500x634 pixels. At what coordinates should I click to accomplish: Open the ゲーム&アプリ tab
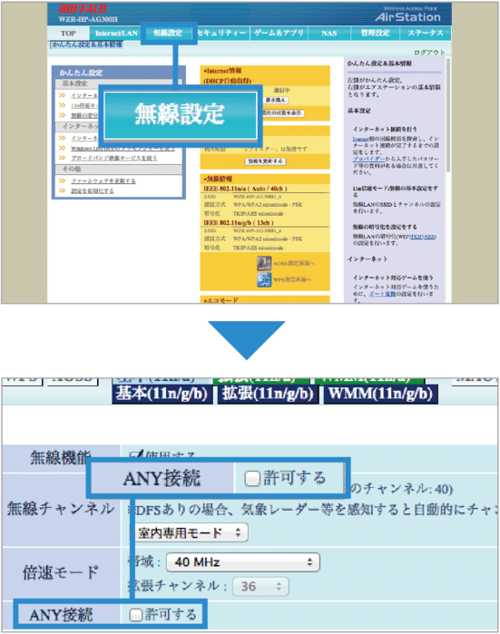click(279, 33)
